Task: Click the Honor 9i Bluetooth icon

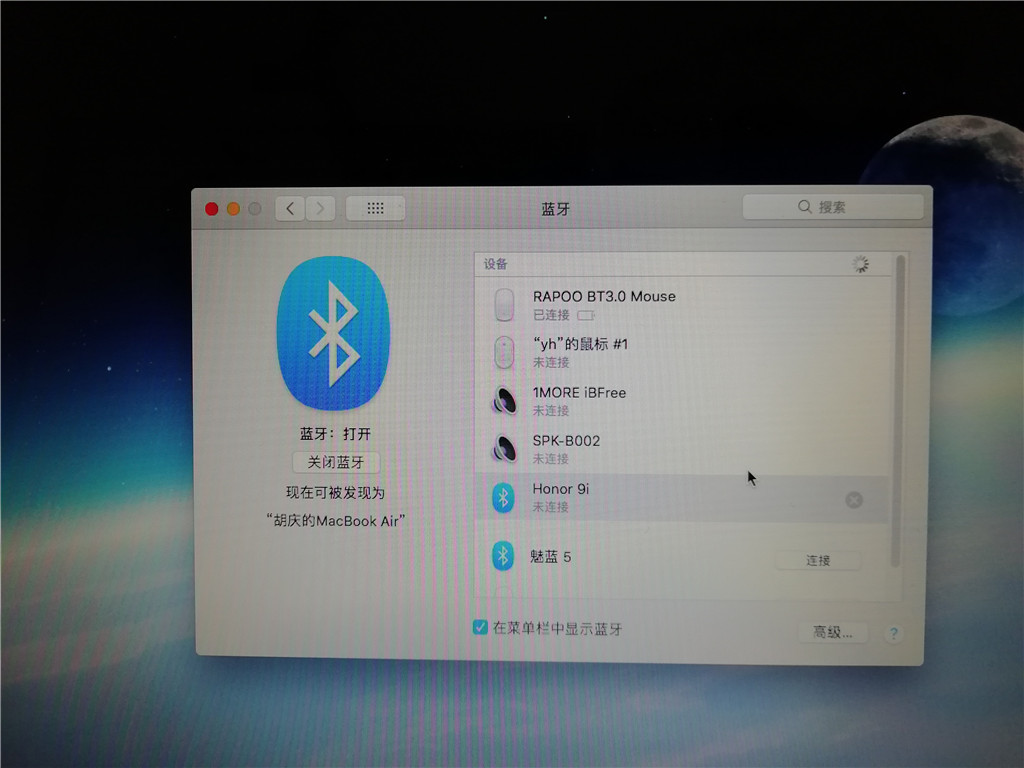Action: click(503, 497)
